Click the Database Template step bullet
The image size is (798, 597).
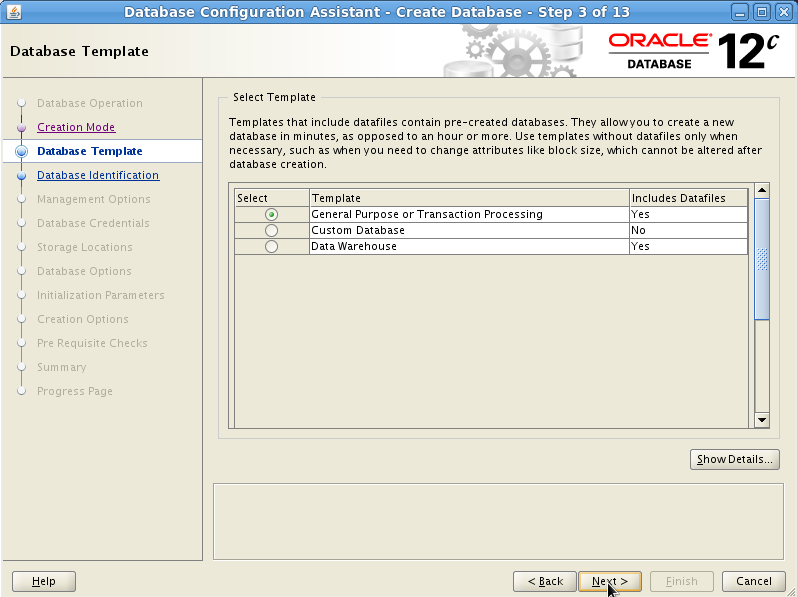pos(21,151)
